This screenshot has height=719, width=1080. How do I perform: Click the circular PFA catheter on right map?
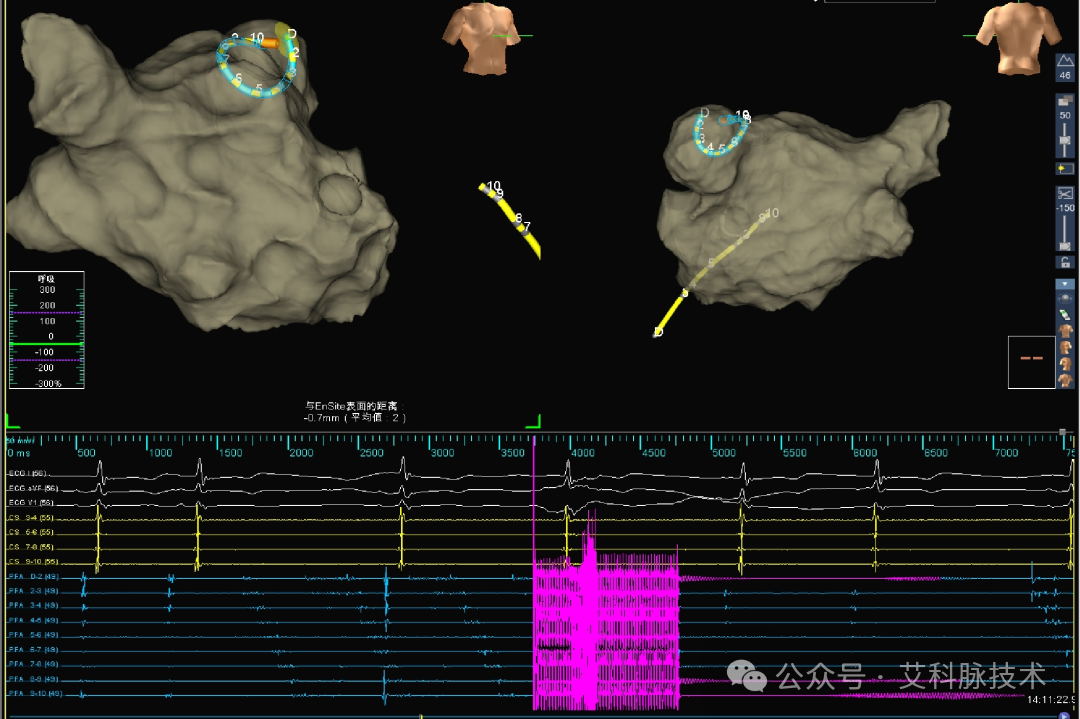click(720, 133)
